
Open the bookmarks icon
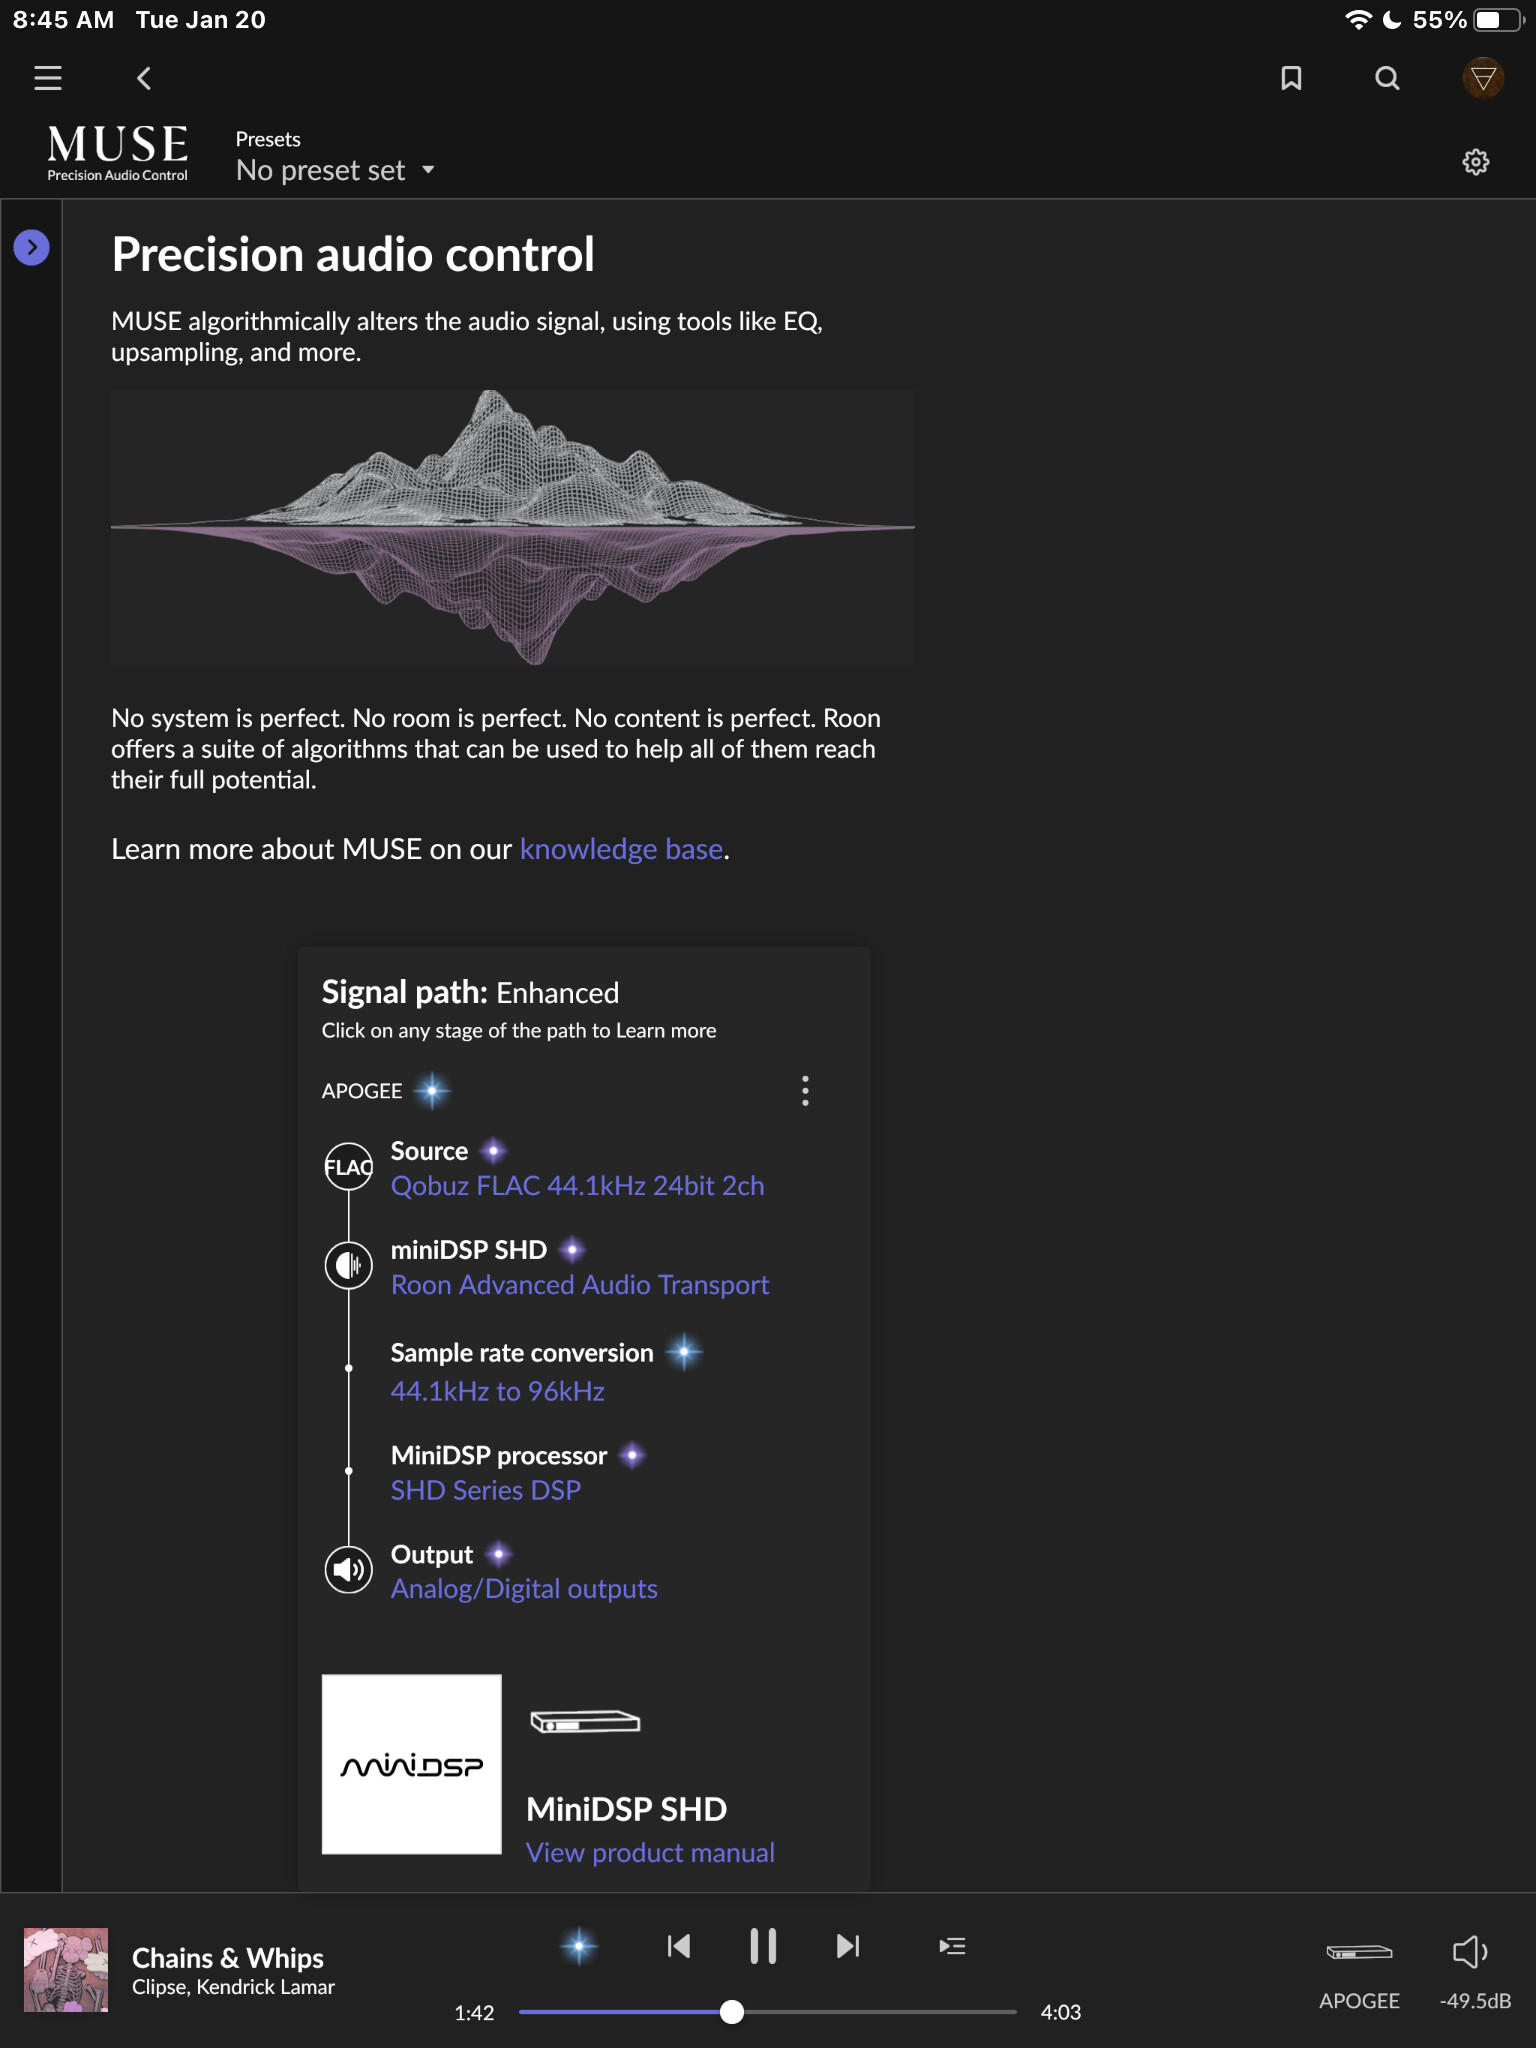click(1291, 78)
